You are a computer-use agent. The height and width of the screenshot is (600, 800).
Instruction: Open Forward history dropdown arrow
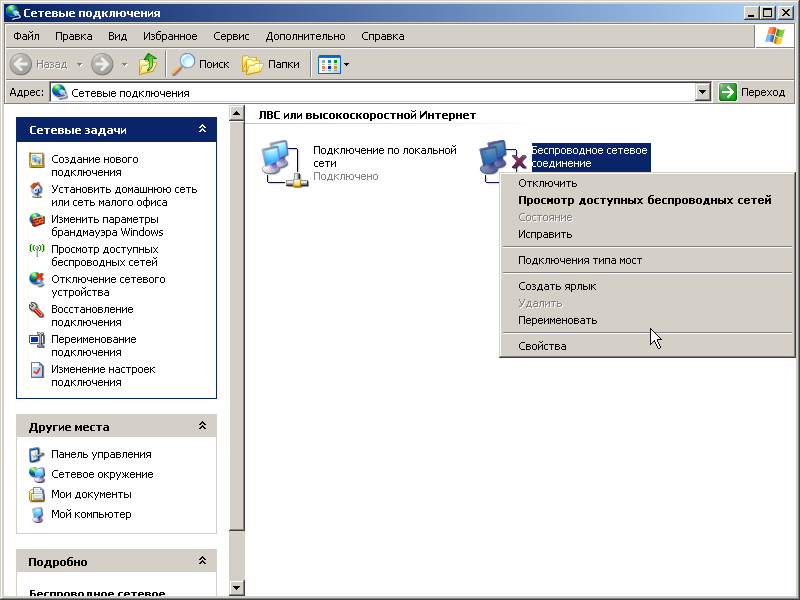[124, 65]
